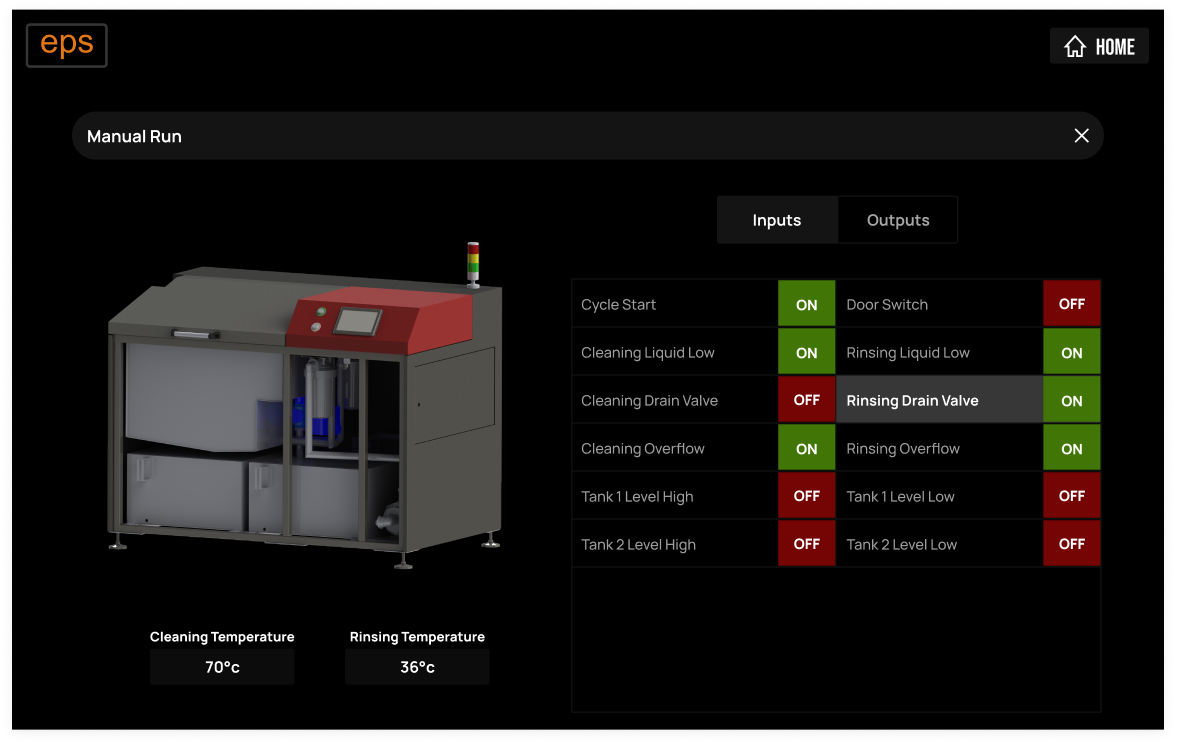Toggle Cleaning Drain Valve OFF state
This screenshot has height=745, width=1177.
(806, 400)
